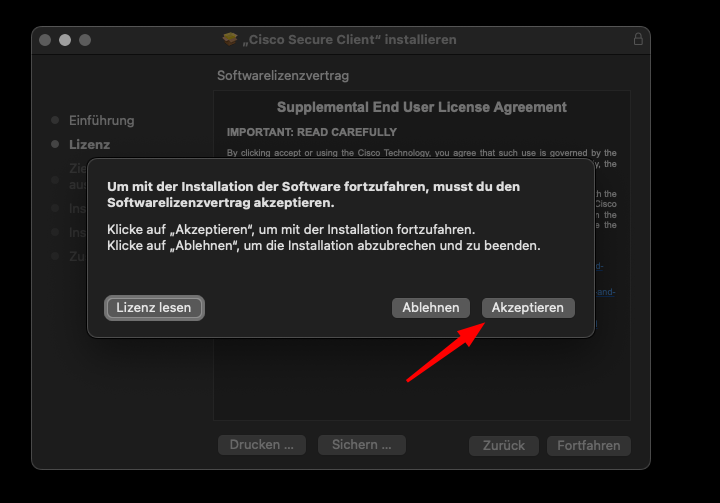Viewport: 720px width, 503px height.
Task: Select the Einführung step in sidebar
Action: click(101, 120)
